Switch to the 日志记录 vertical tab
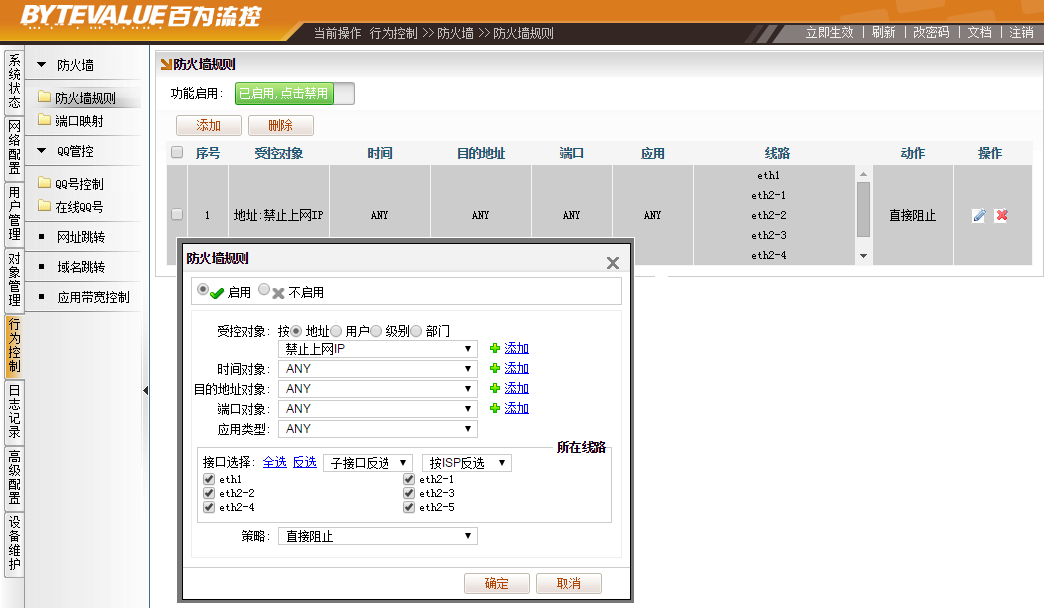The height and width of the screenshot is (608, 1047). click(x=14, y=412)
